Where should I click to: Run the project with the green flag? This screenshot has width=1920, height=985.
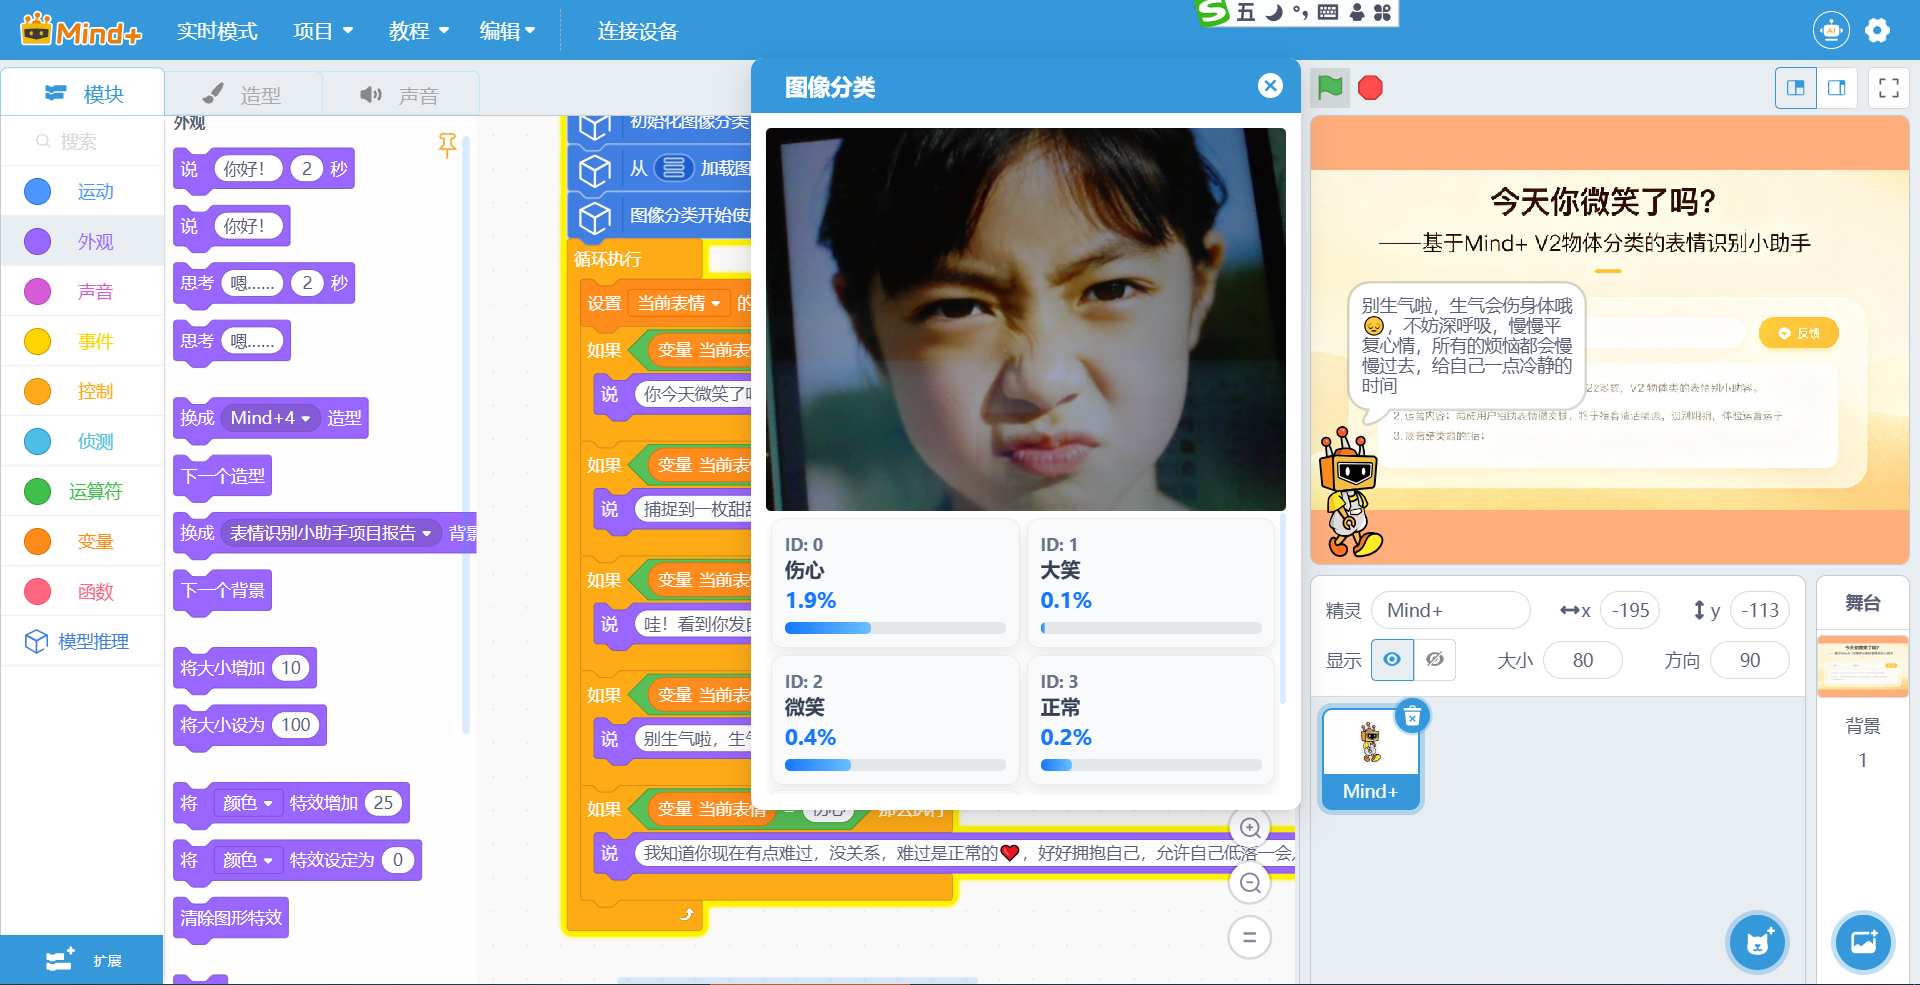pyautogui.click(x=1329, y=88)
